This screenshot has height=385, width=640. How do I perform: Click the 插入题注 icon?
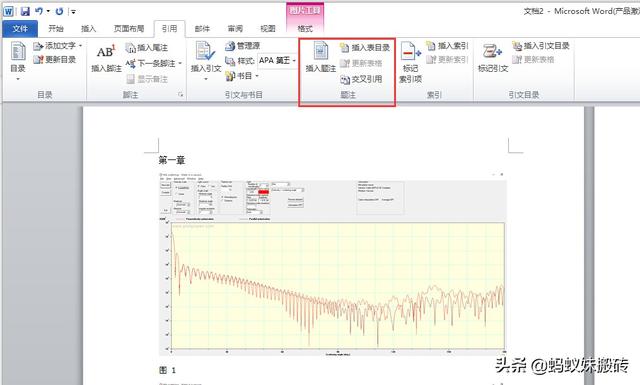click(x=321, y=51)
